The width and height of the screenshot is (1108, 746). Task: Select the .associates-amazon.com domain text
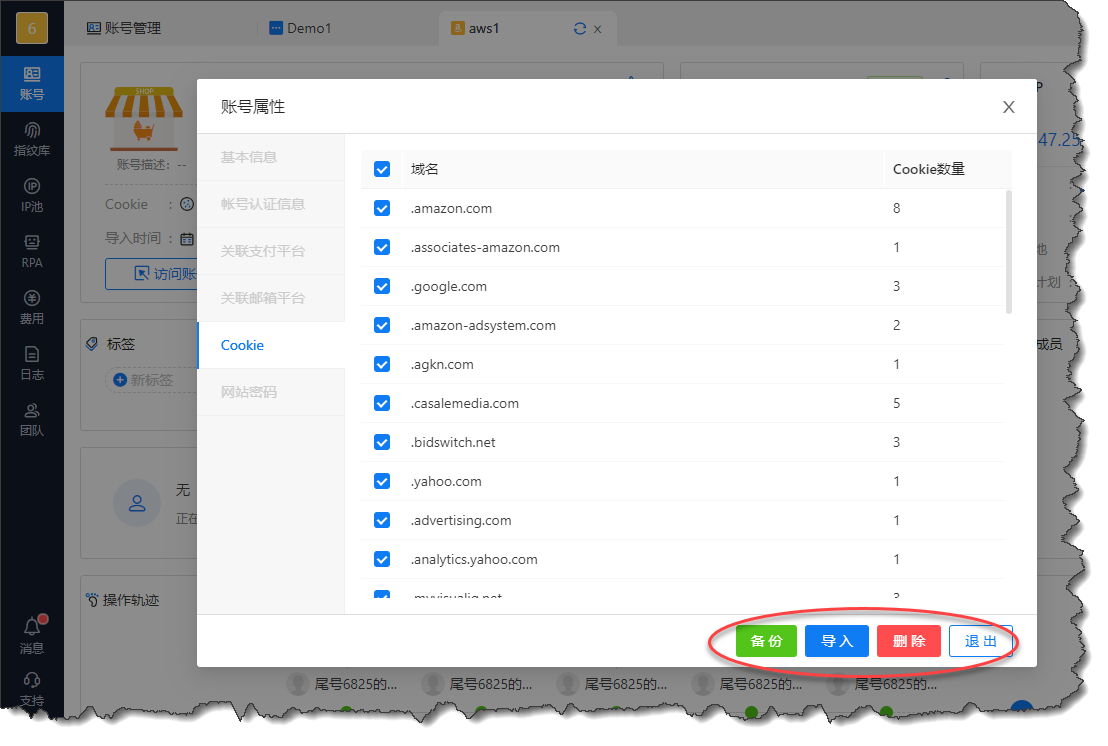point(485,247)
